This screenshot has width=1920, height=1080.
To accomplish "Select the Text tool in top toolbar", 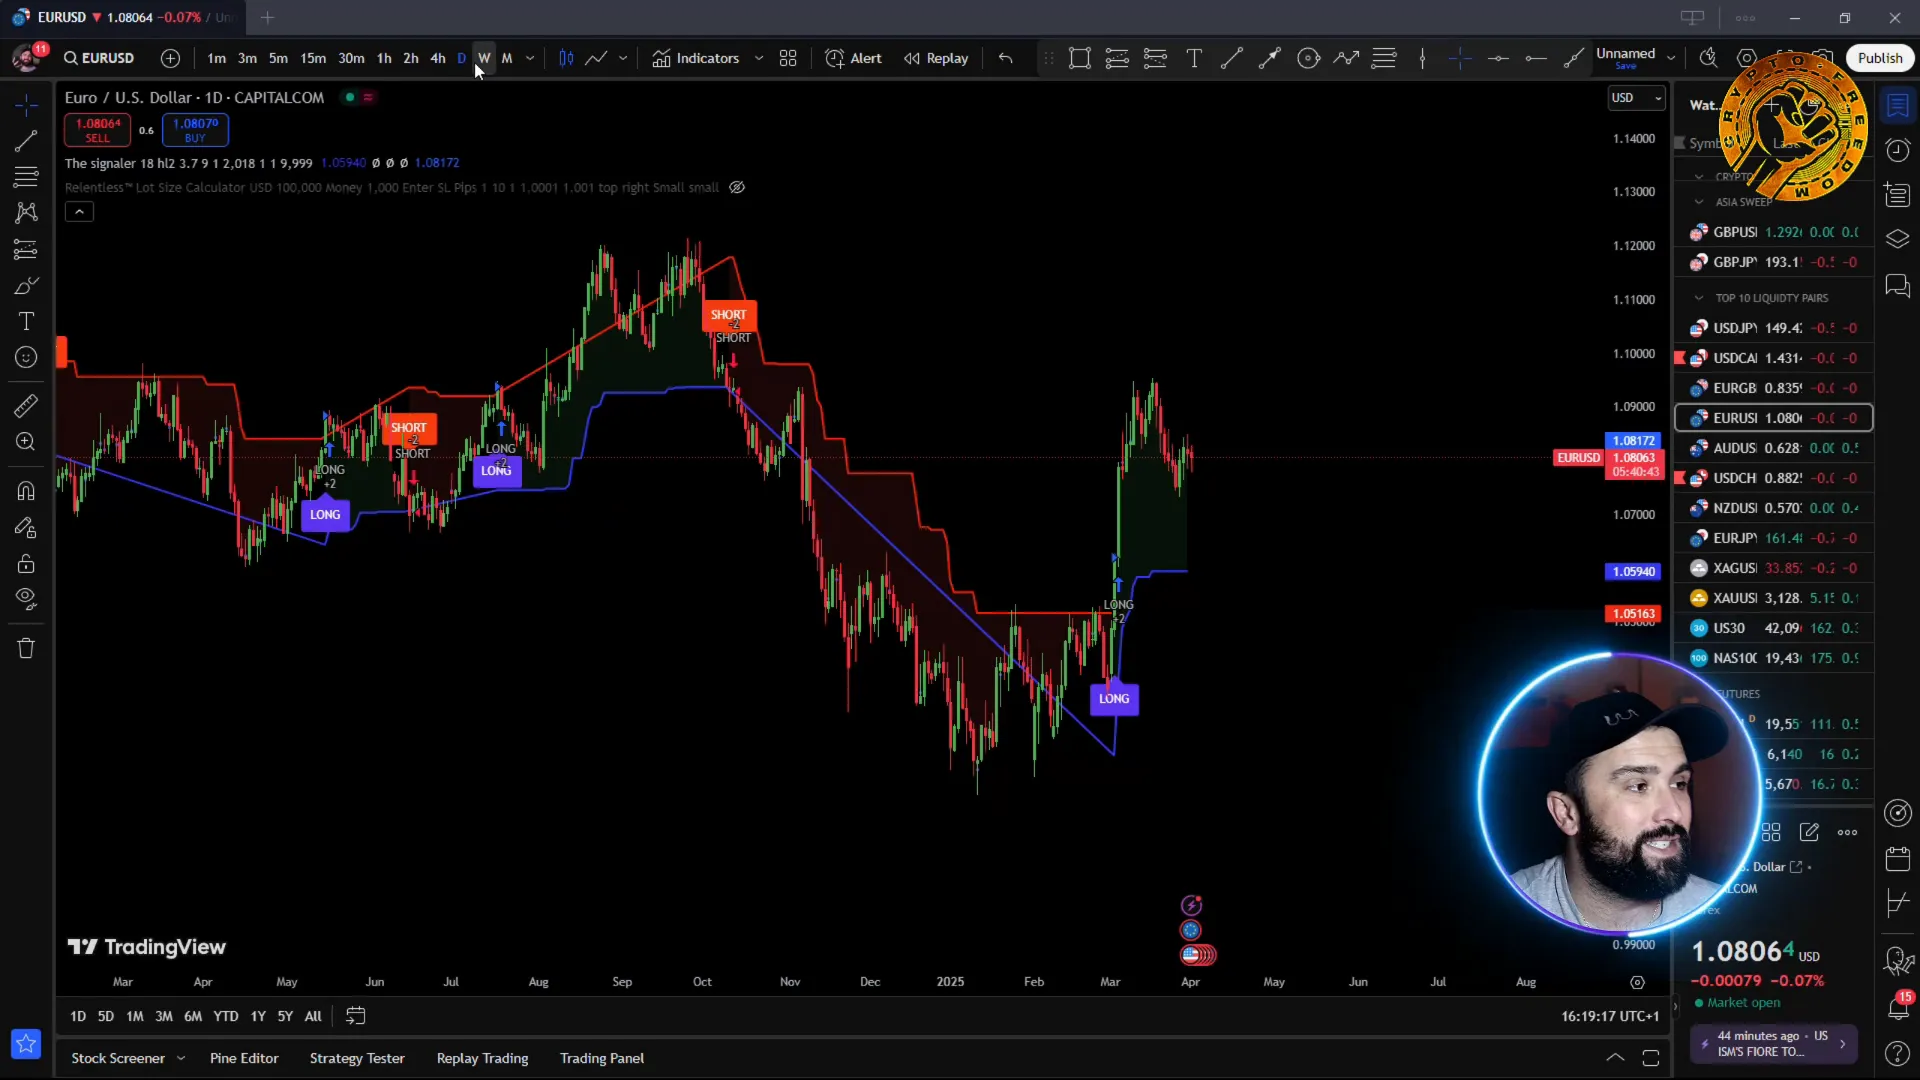I will click(1194, 58).
